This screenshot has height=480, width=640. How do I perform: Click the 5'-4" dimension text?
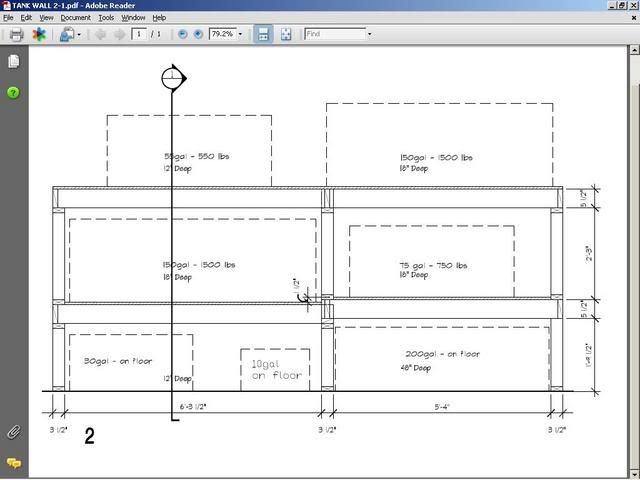[x=442, y=407]
